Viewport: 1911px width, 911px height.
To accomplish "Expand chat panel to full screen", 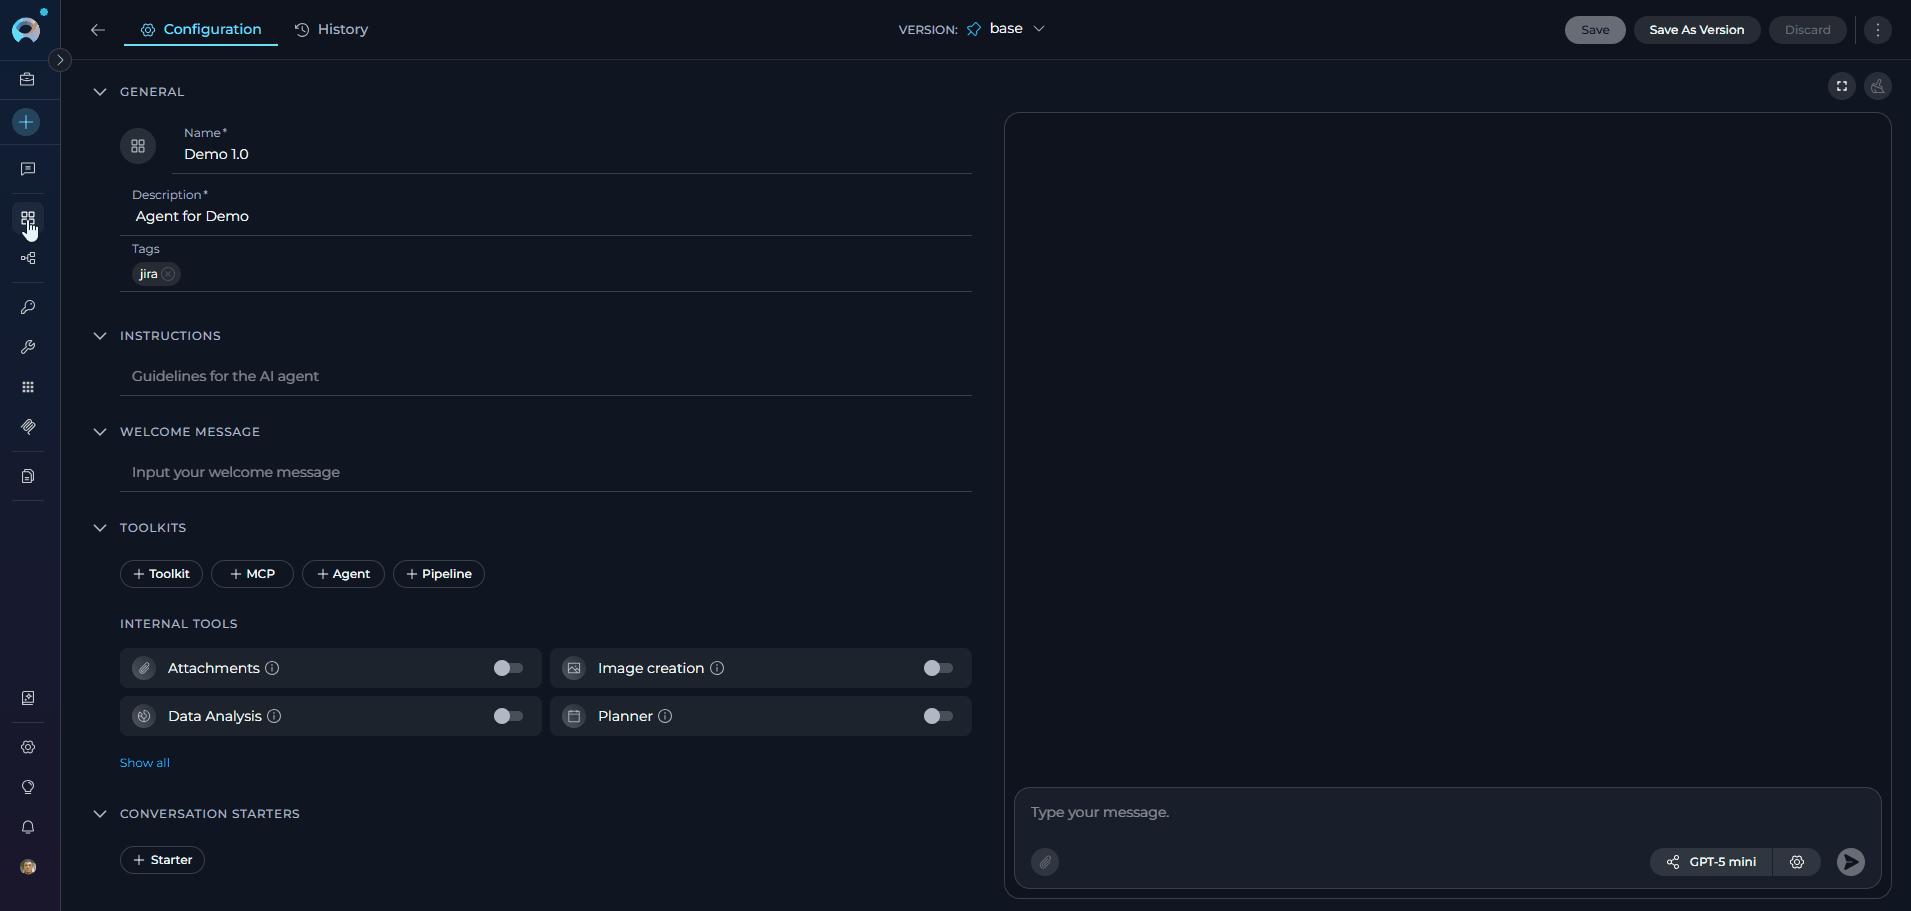I will 1841,86.
